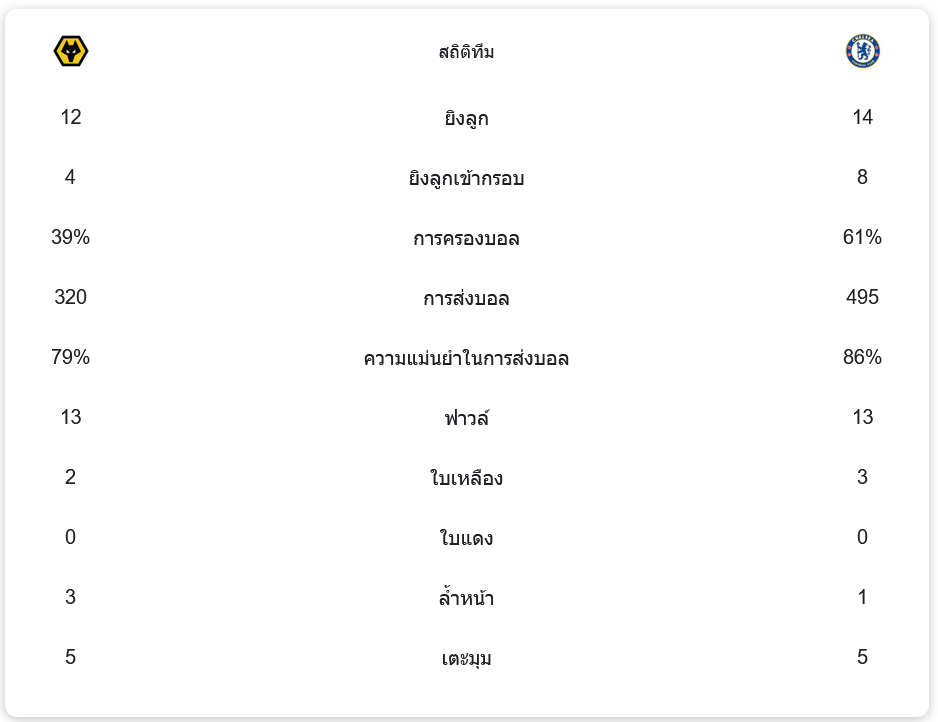Click the เตะมุม stat label
Screen dimensions: 938x722
click(x=466, y=658)
